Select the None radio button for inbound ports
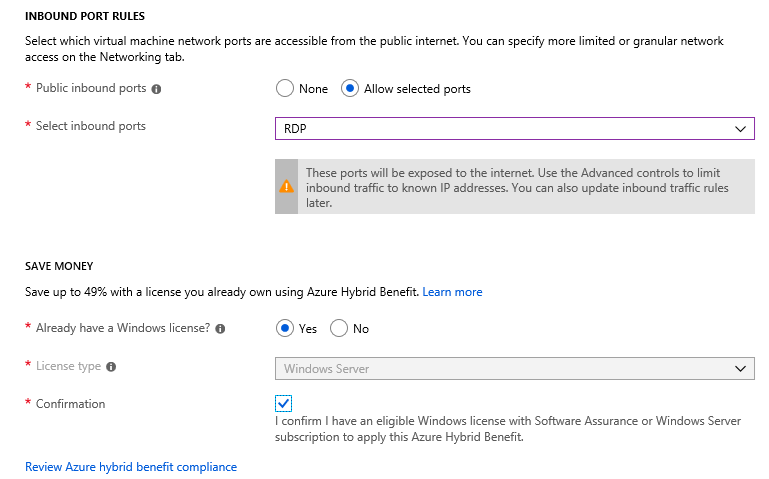The image size is (769, 479). 285,89
